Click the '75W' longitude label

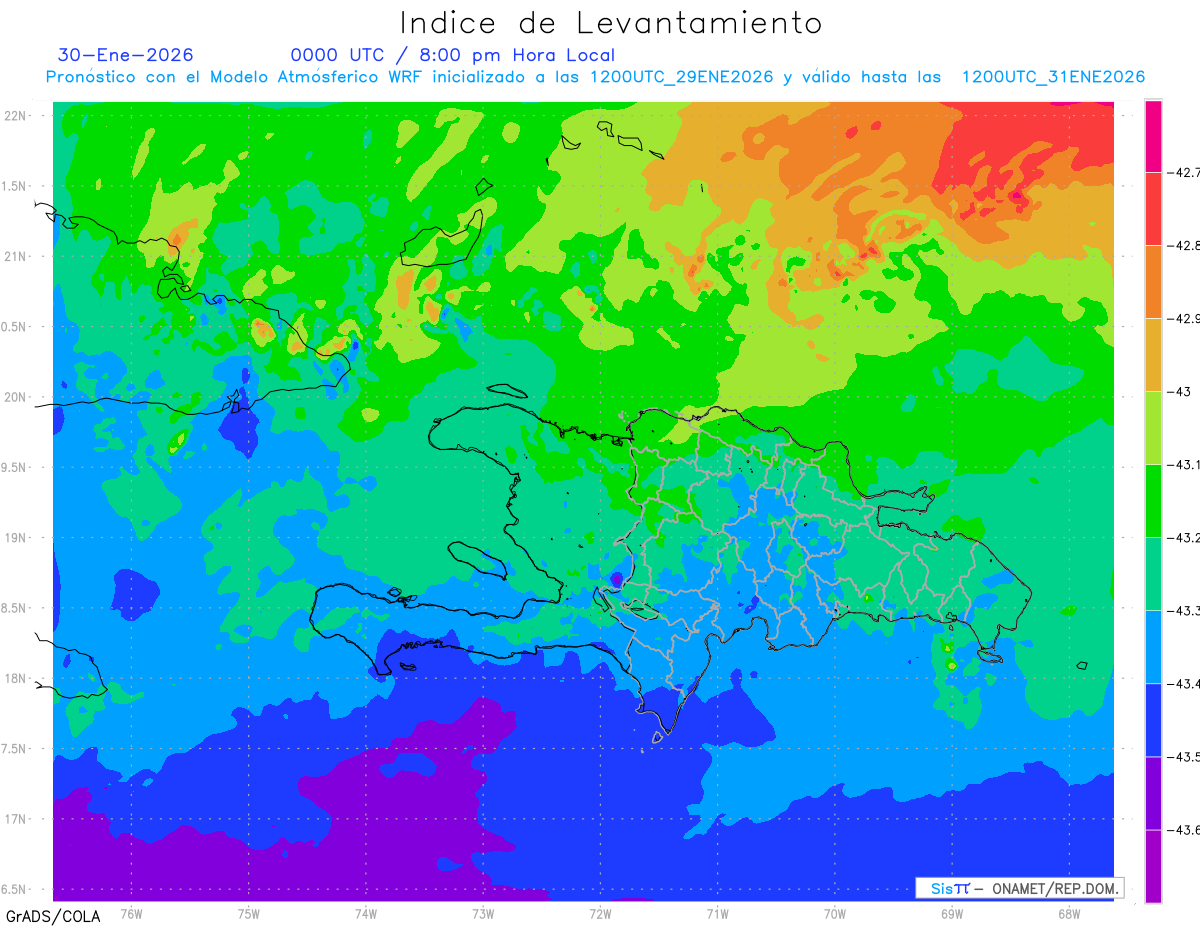[x=249, y=914]
